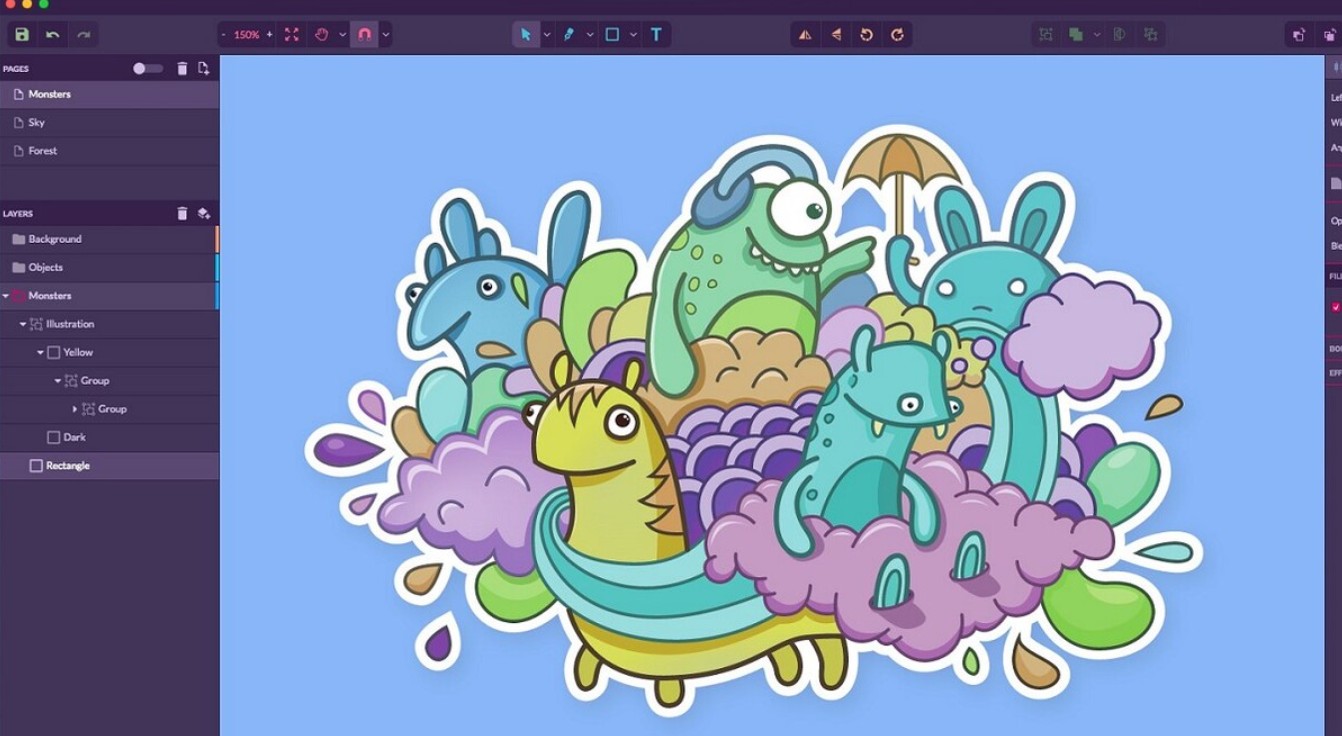Open the Pointer tool dropdown arrow
1342x736 pixels.
547,34
